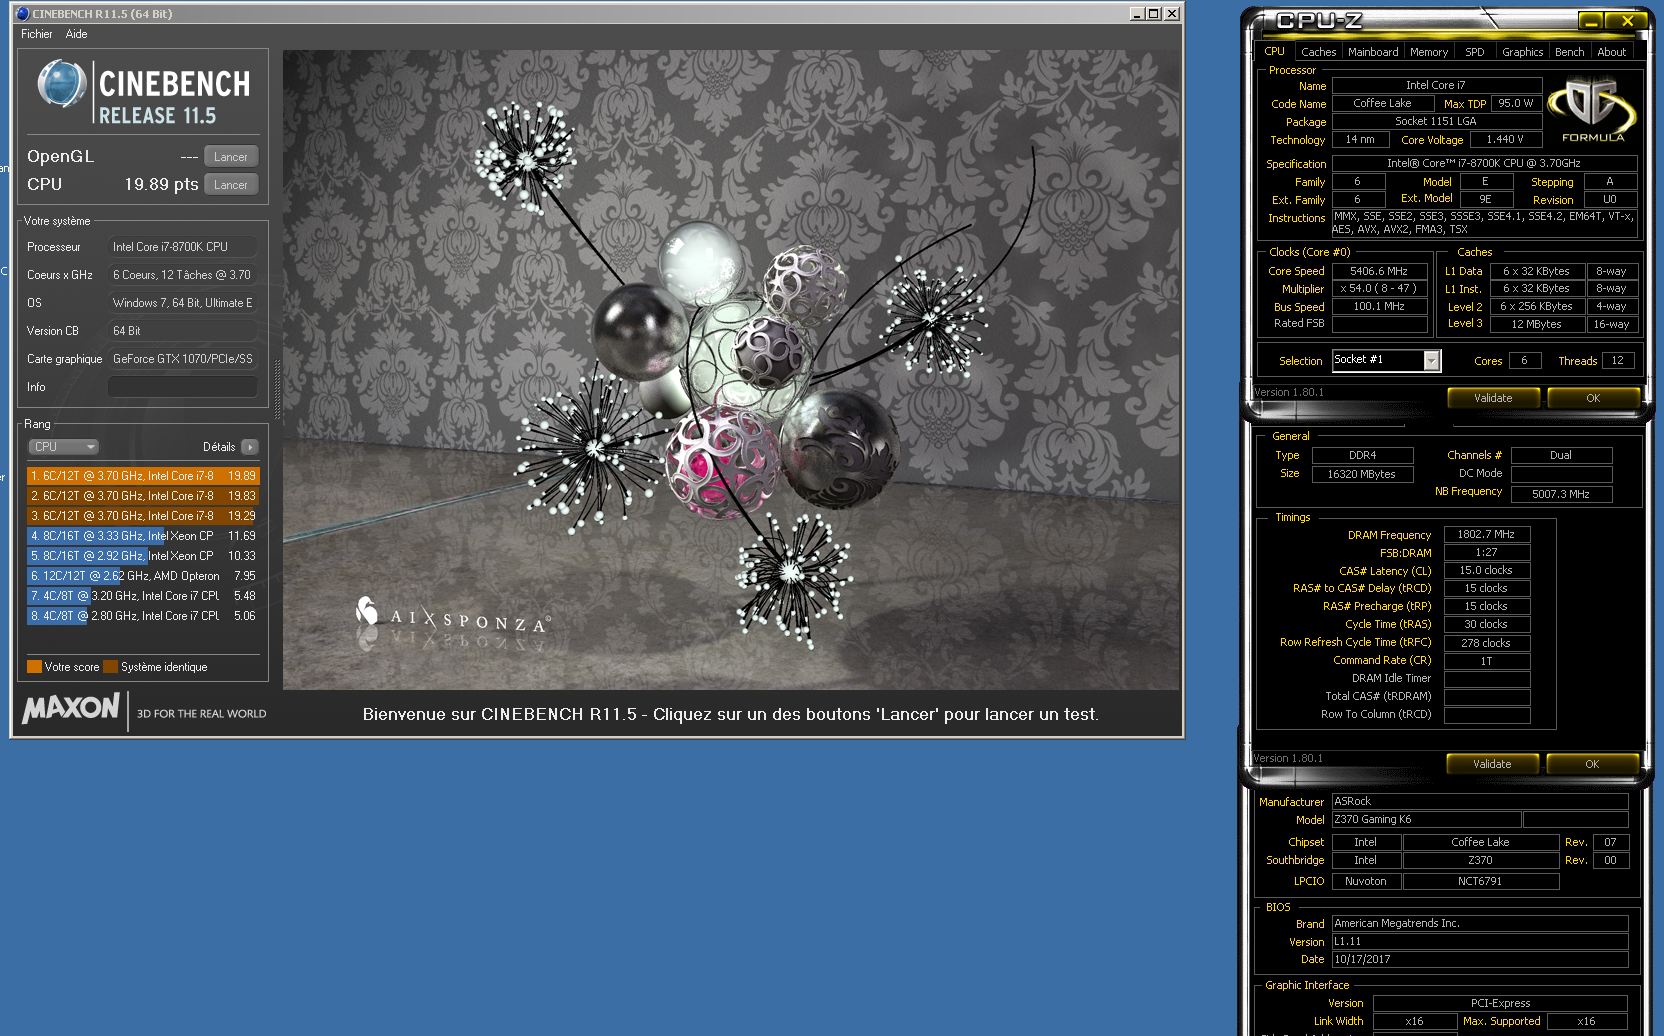Click the brown Système identique legend swatch

tap(110, 667)
